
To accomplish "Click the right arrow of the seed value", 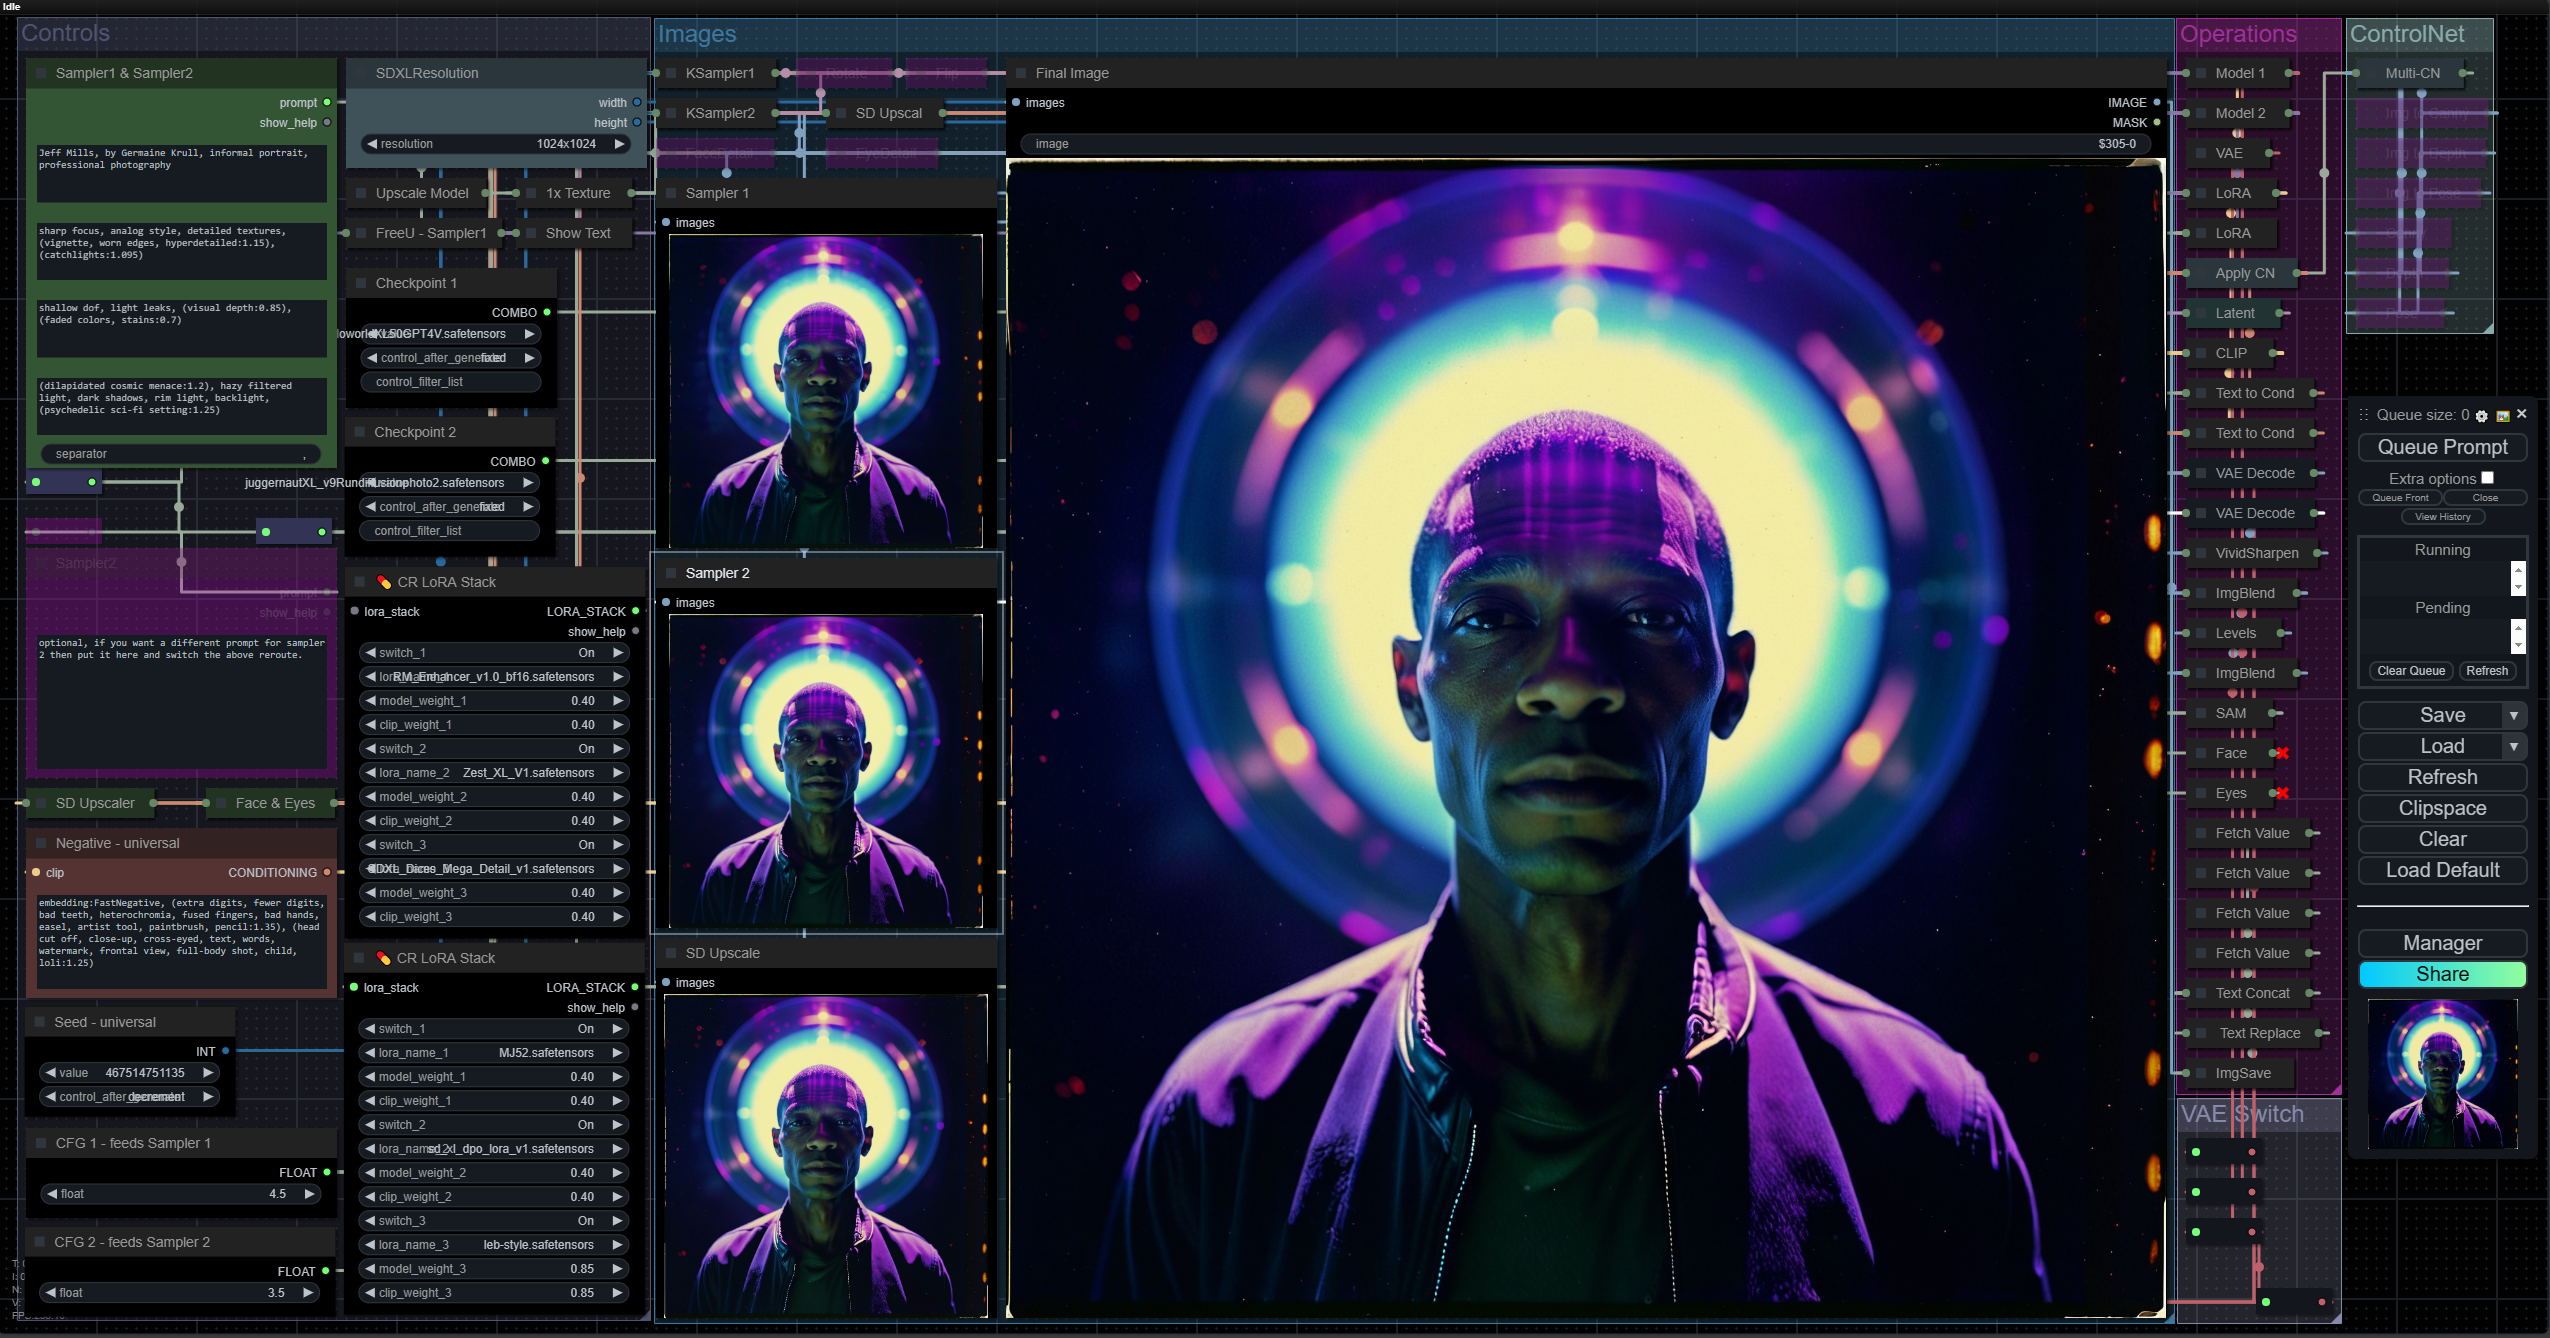I will 208,1073.
